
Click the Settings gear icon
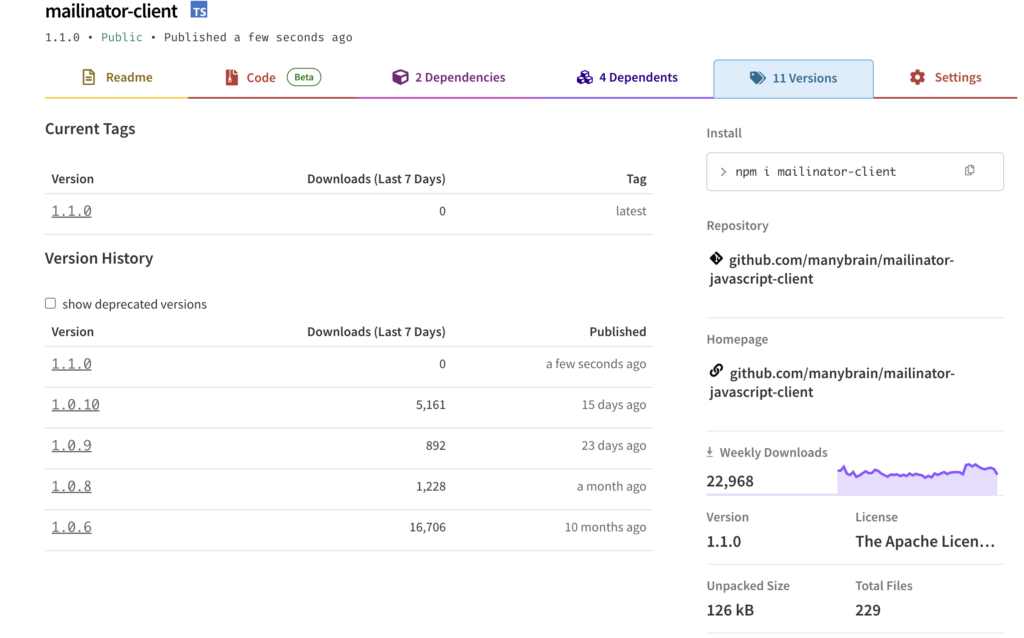click(917, 76)
